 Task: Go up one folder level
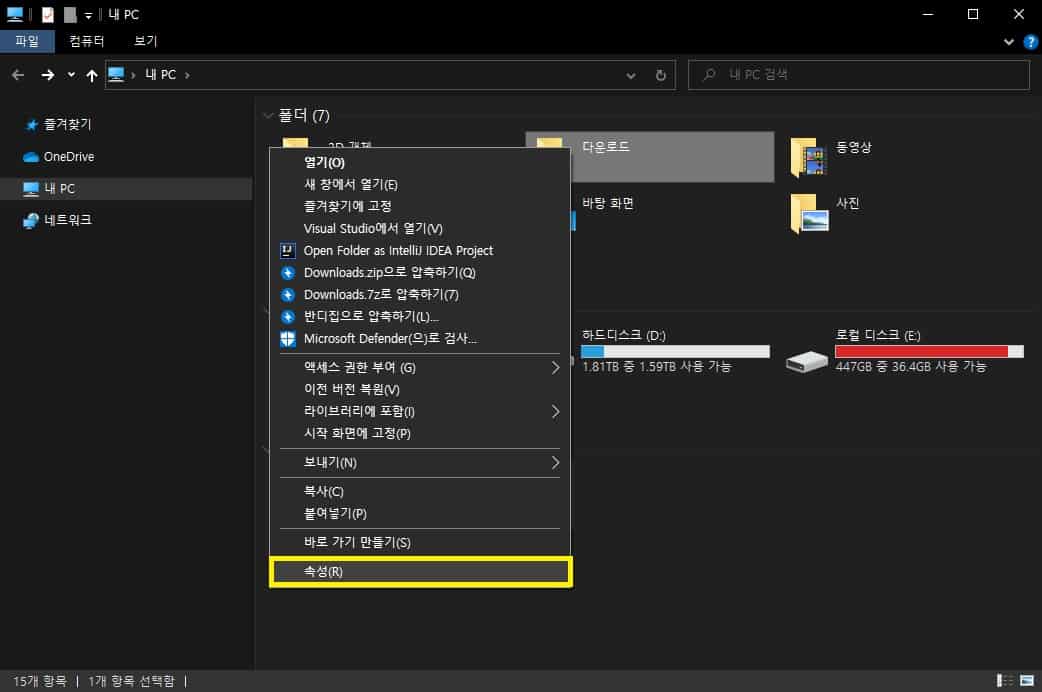92,75
